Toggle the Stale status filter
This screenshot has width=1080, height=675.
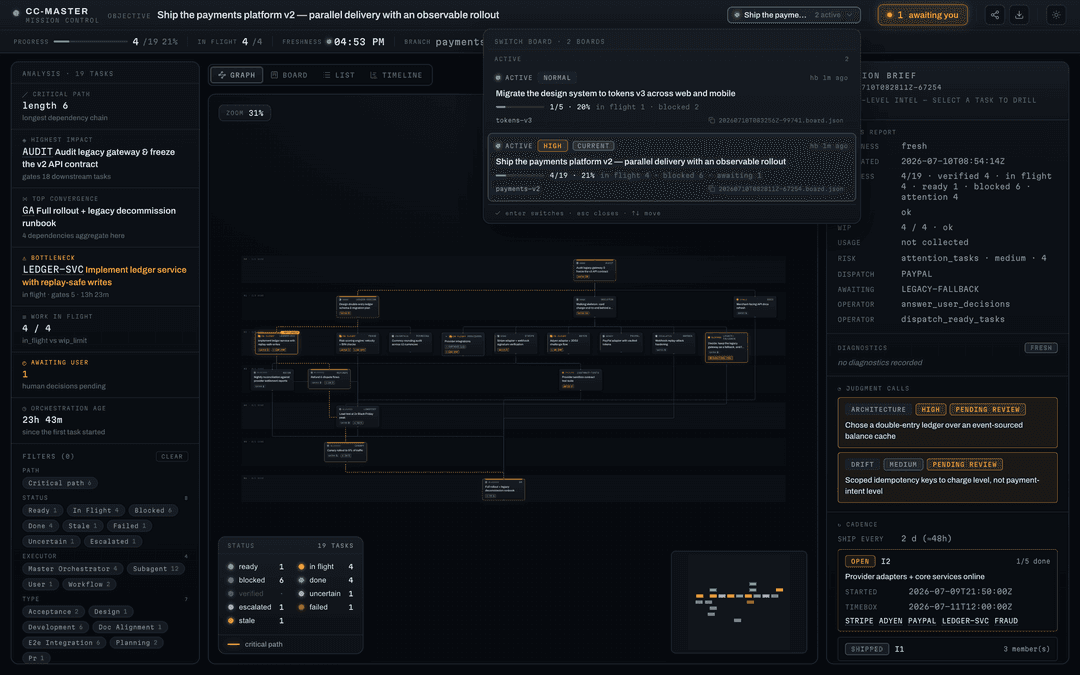(83, 526)
